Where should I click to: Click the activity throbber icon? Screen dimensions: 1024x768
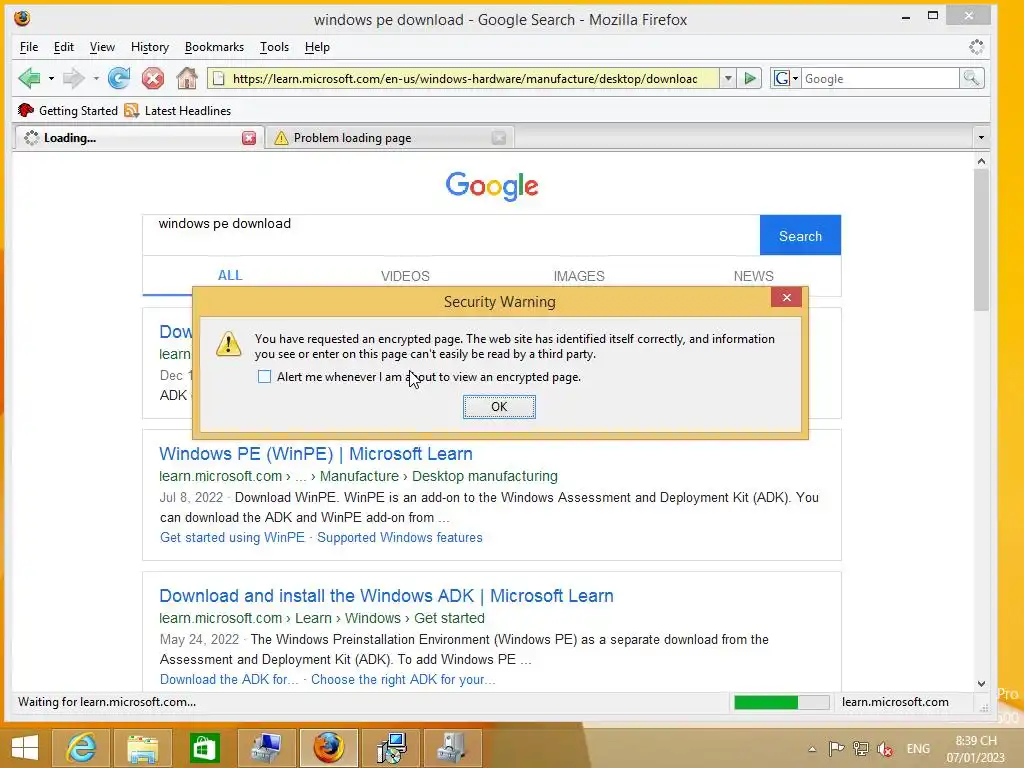976,47
